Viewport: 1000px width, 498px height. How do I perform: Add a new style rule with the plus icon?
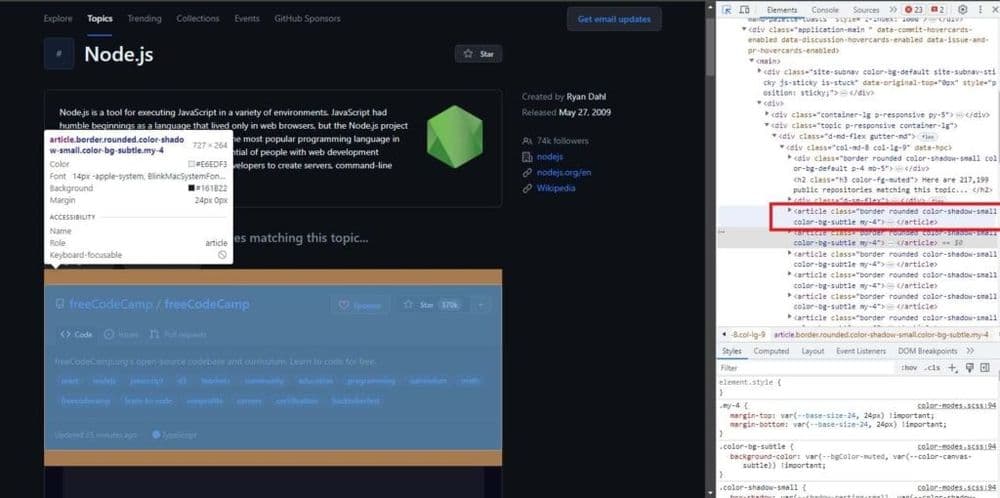coord(952,368)
